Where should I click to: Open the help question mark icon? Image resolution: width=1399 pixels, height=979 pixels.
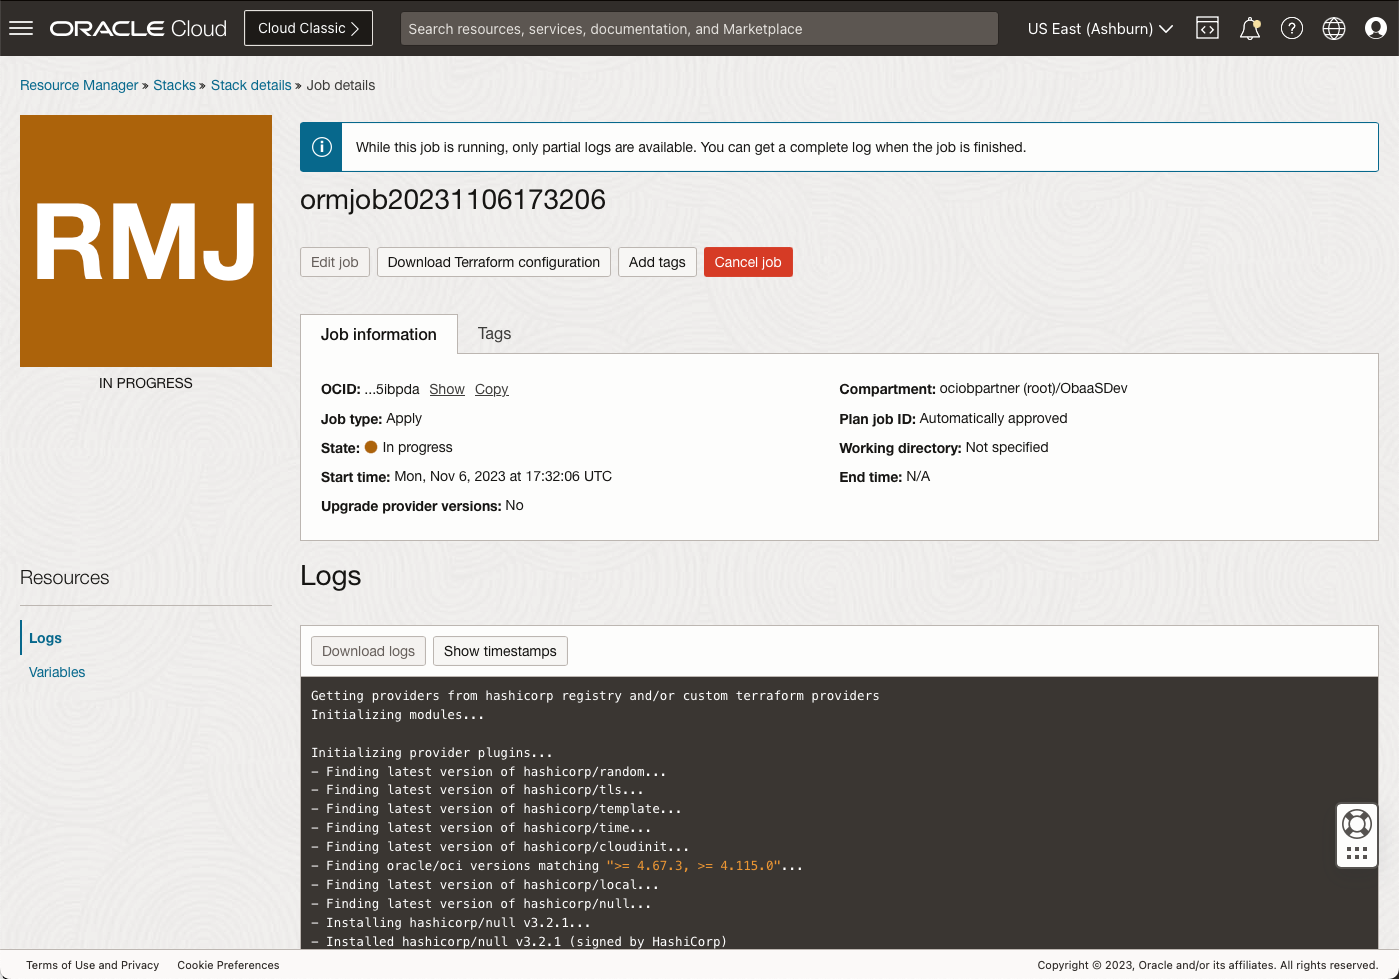[1291, 28]
